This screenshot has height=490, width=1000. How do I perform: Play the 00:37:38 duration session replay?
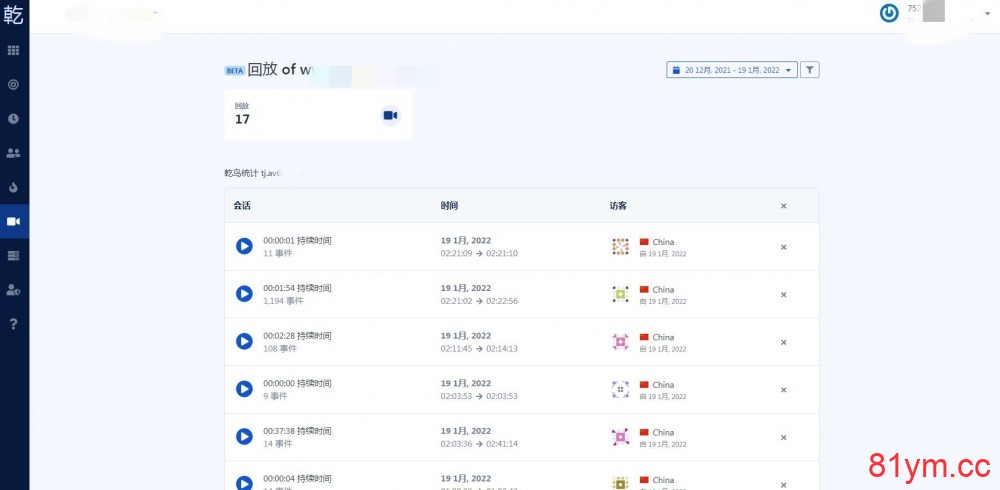pyautogui.click(x=244, y=437)
